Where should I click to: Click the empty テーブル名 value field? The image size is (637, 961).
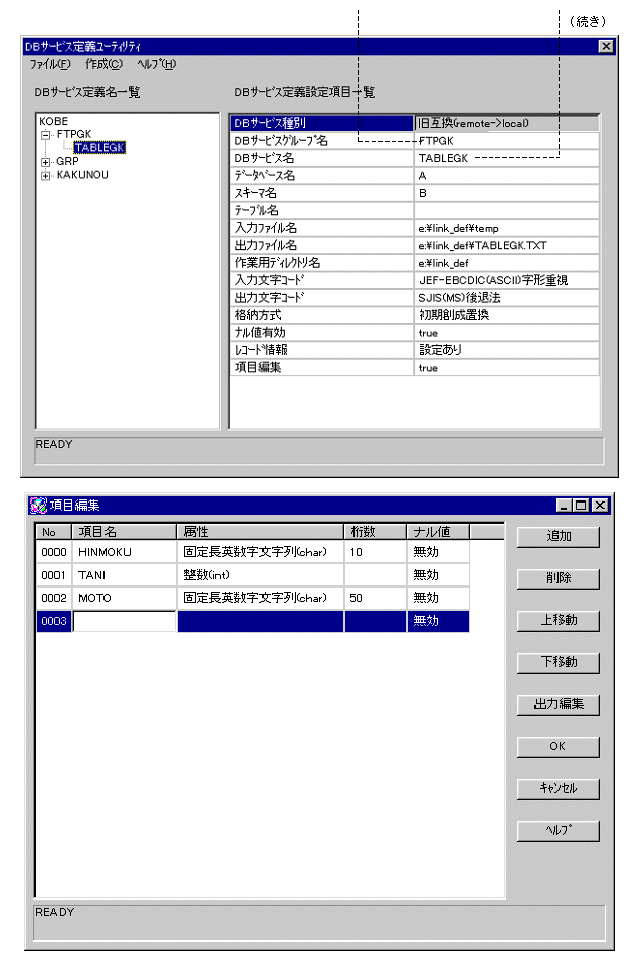pos(507,210)
